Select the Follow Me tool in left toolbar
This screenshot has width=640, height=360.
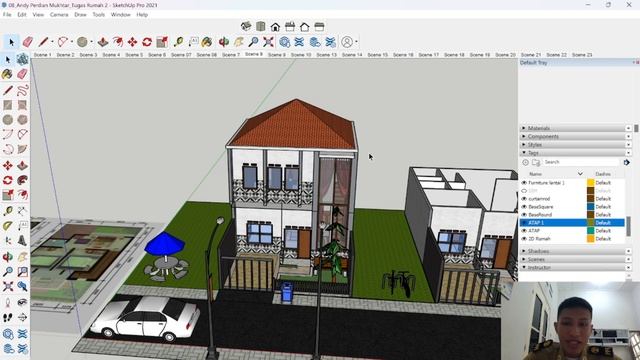(x=22, y=180)
